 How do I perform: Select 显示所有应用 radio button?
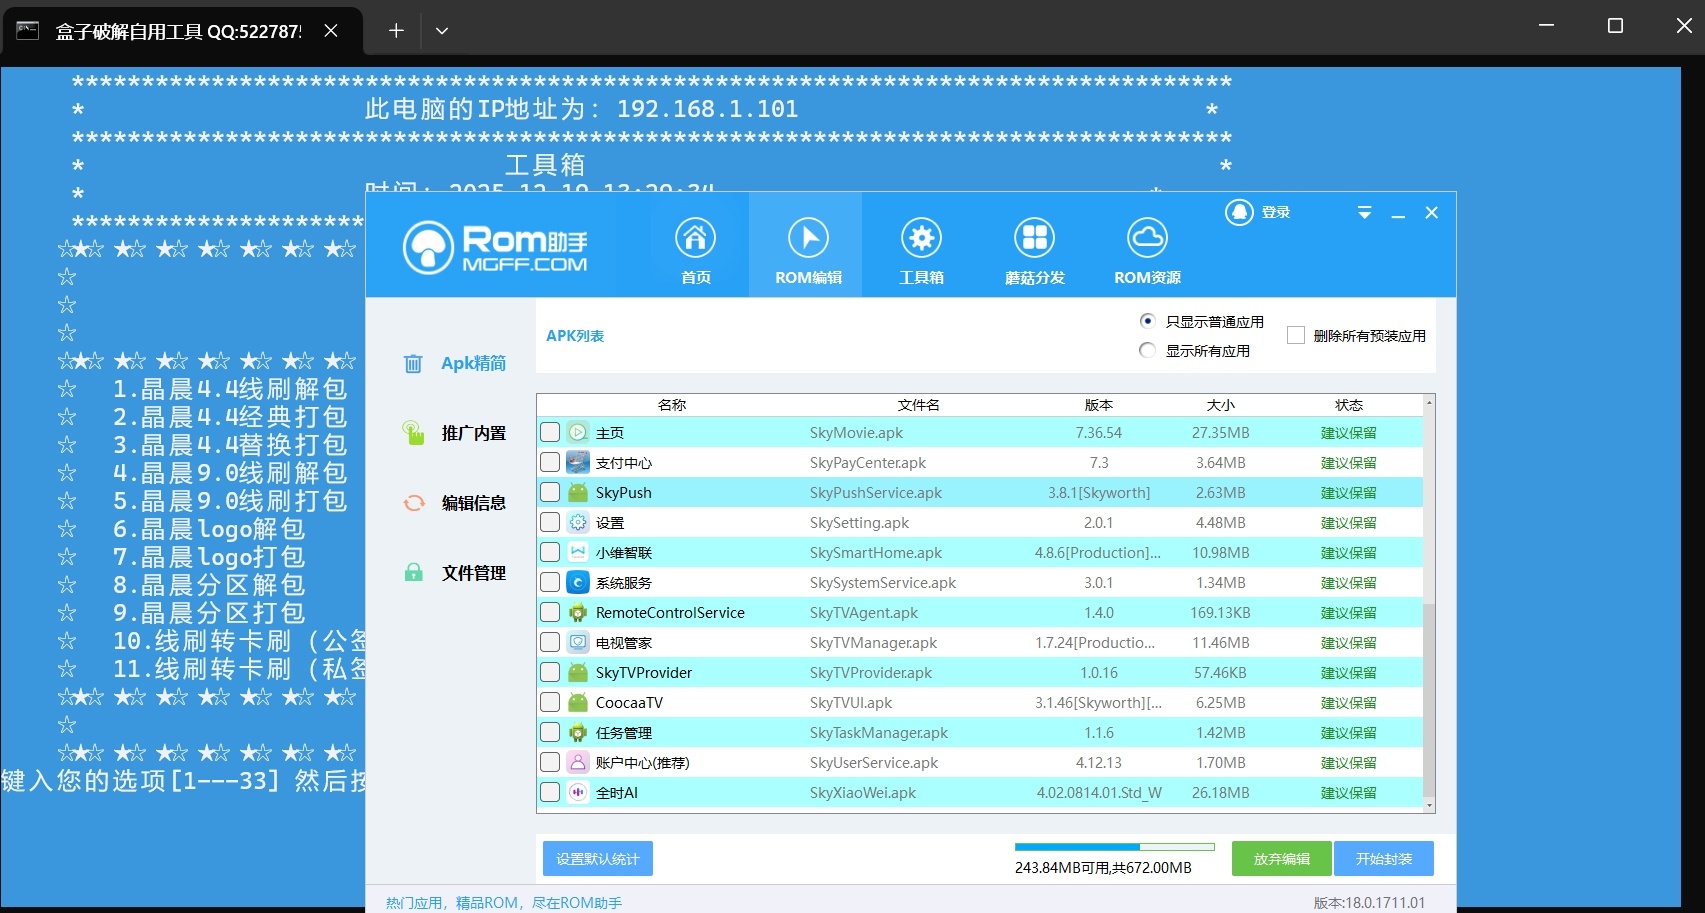tap(1147, 351)
